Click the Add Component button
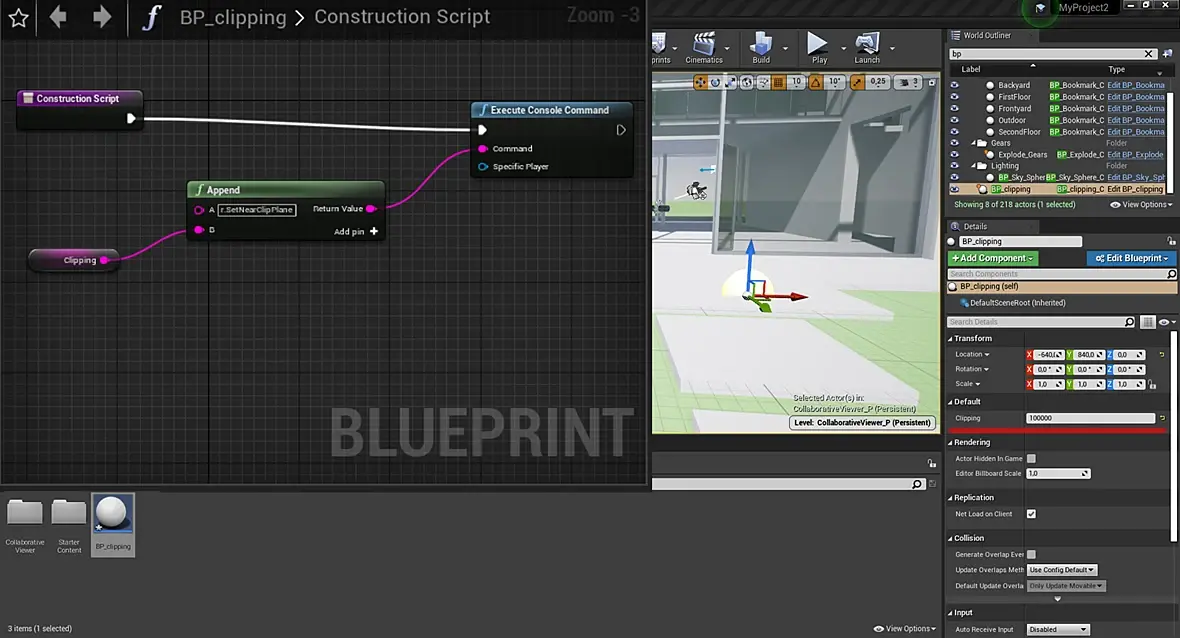1180x638 pixels. coord(993,258)
